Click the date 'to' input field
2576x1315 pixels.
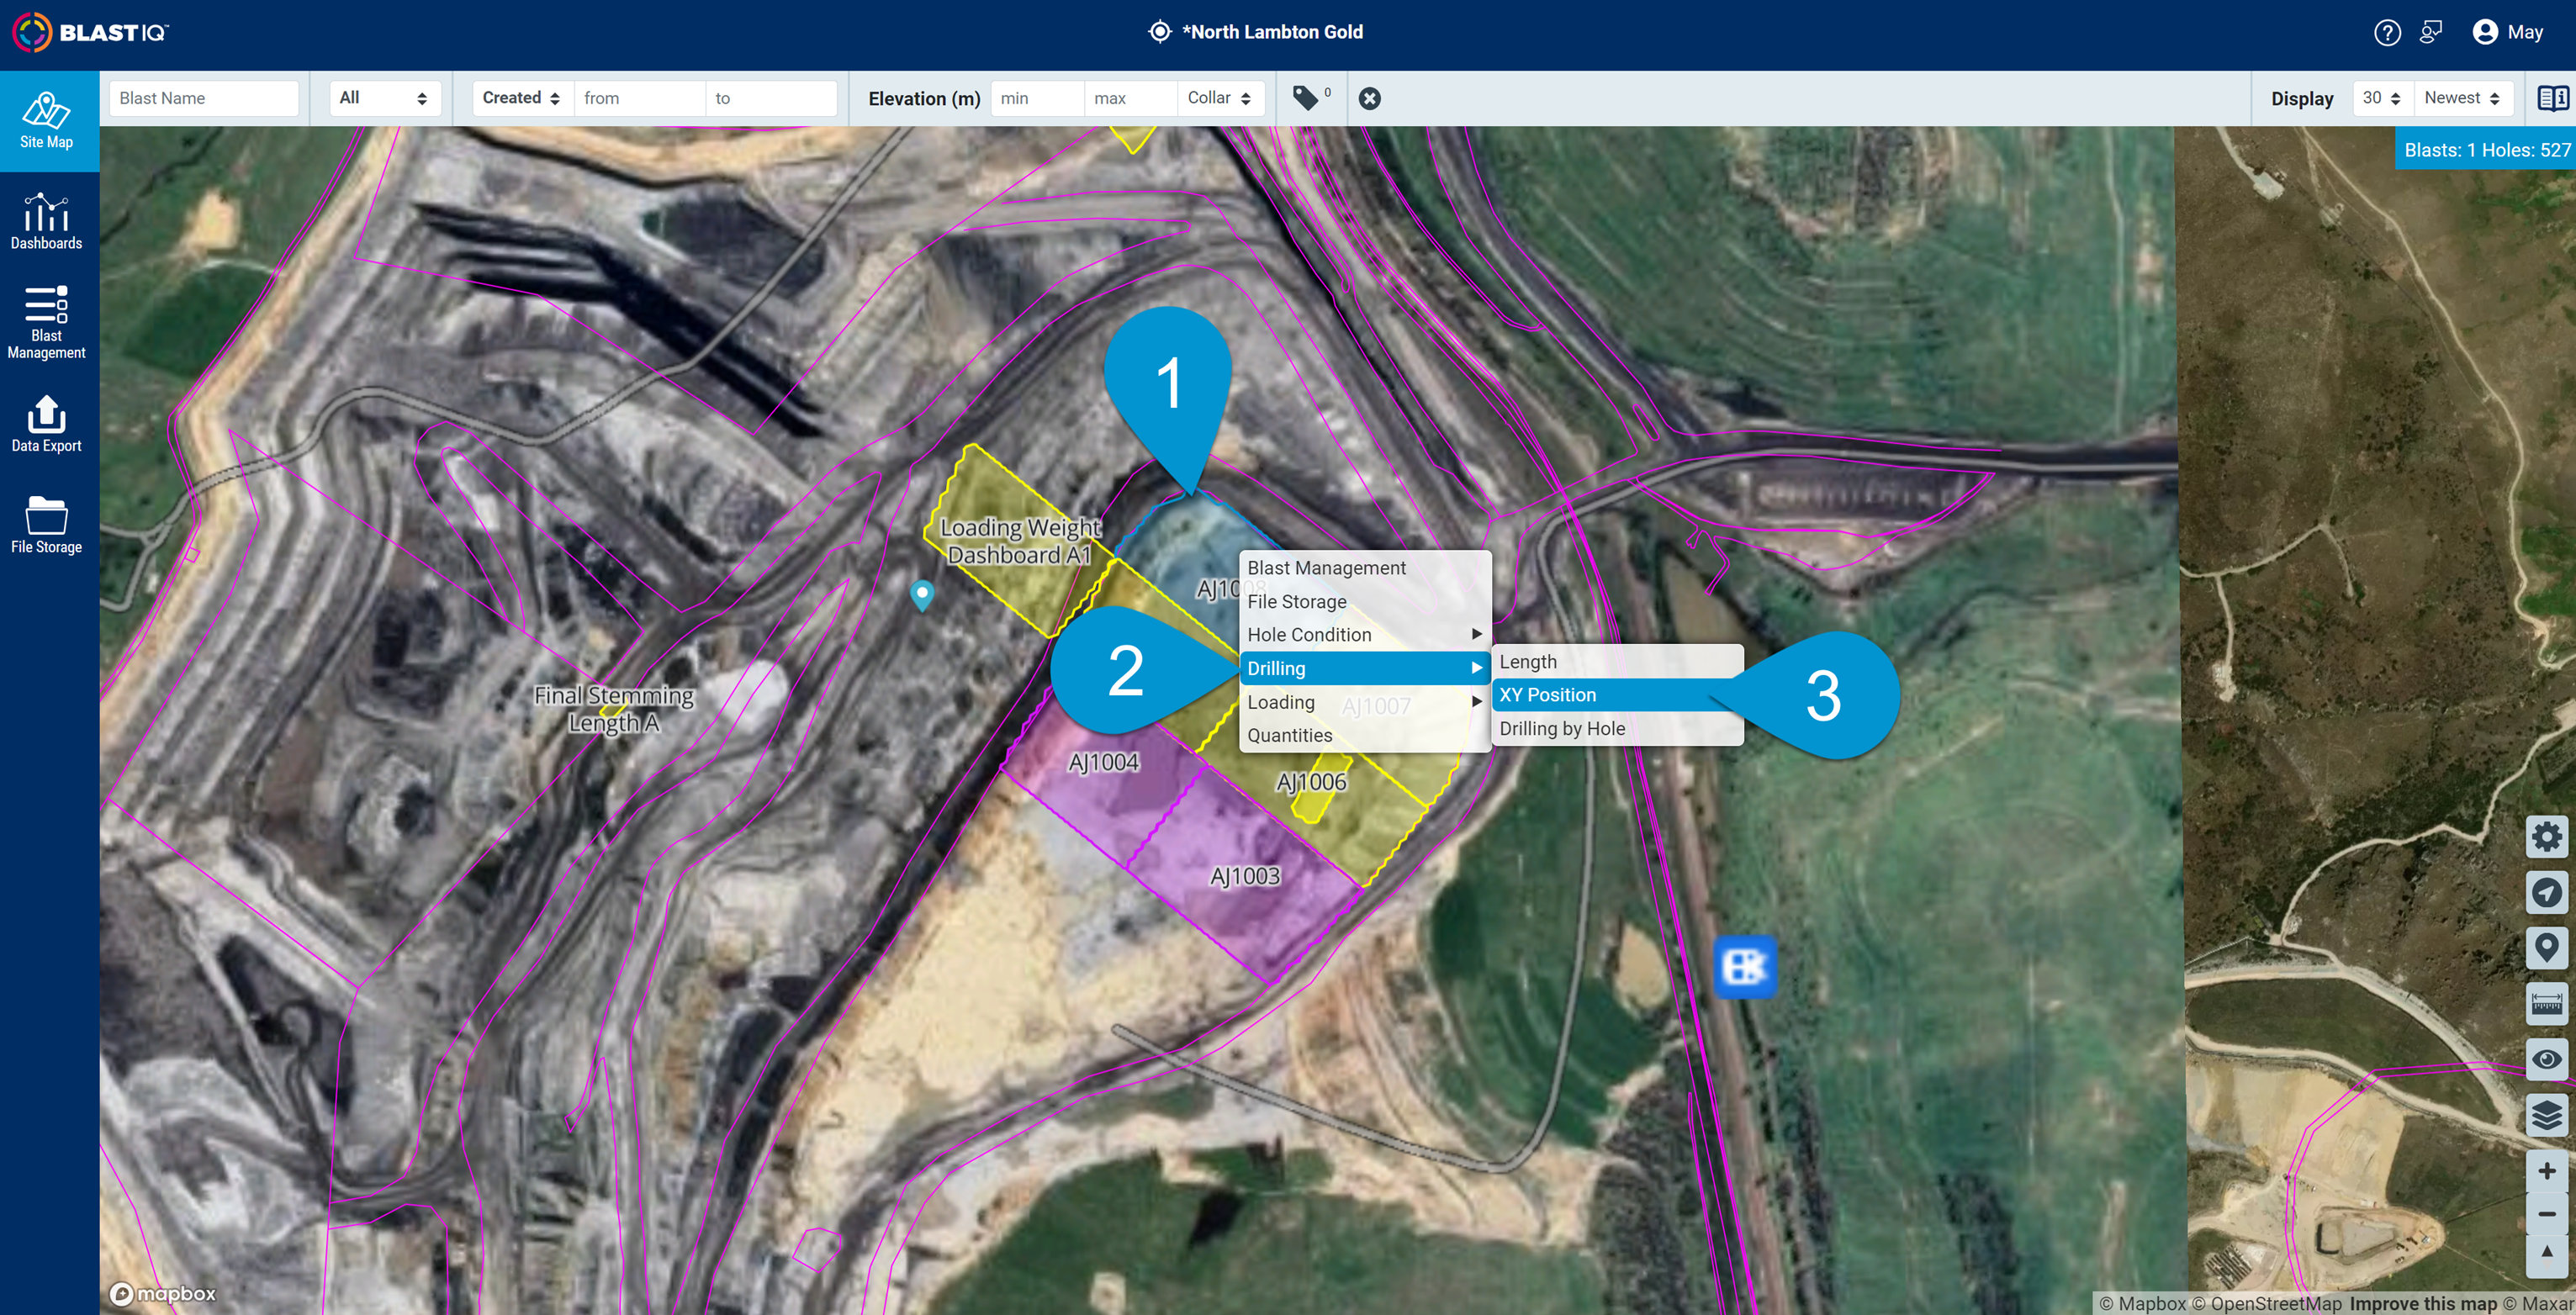click(x=771, y=98)
